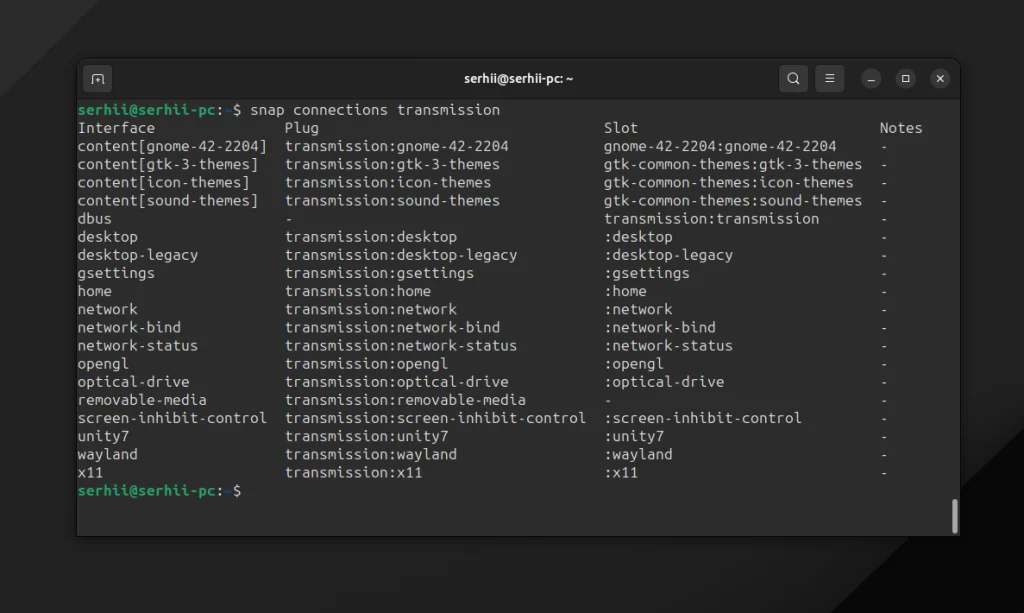Click the Interface column header
Image resolution: width=1024 pixels, height=613 pixels.
116,128
